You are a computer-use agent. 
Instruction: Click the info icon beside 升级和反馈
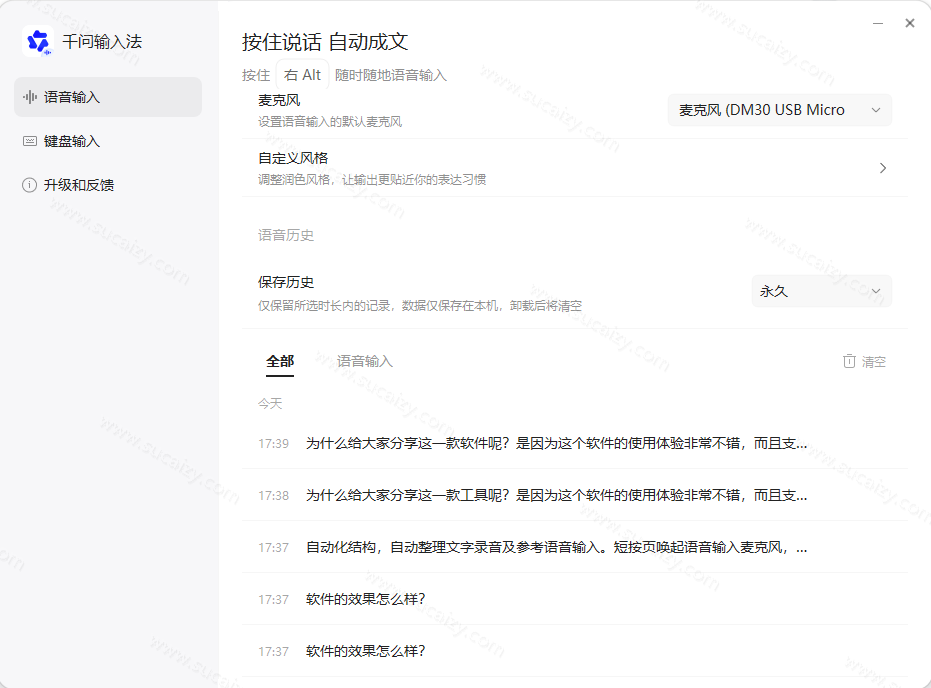click(30, 185)
